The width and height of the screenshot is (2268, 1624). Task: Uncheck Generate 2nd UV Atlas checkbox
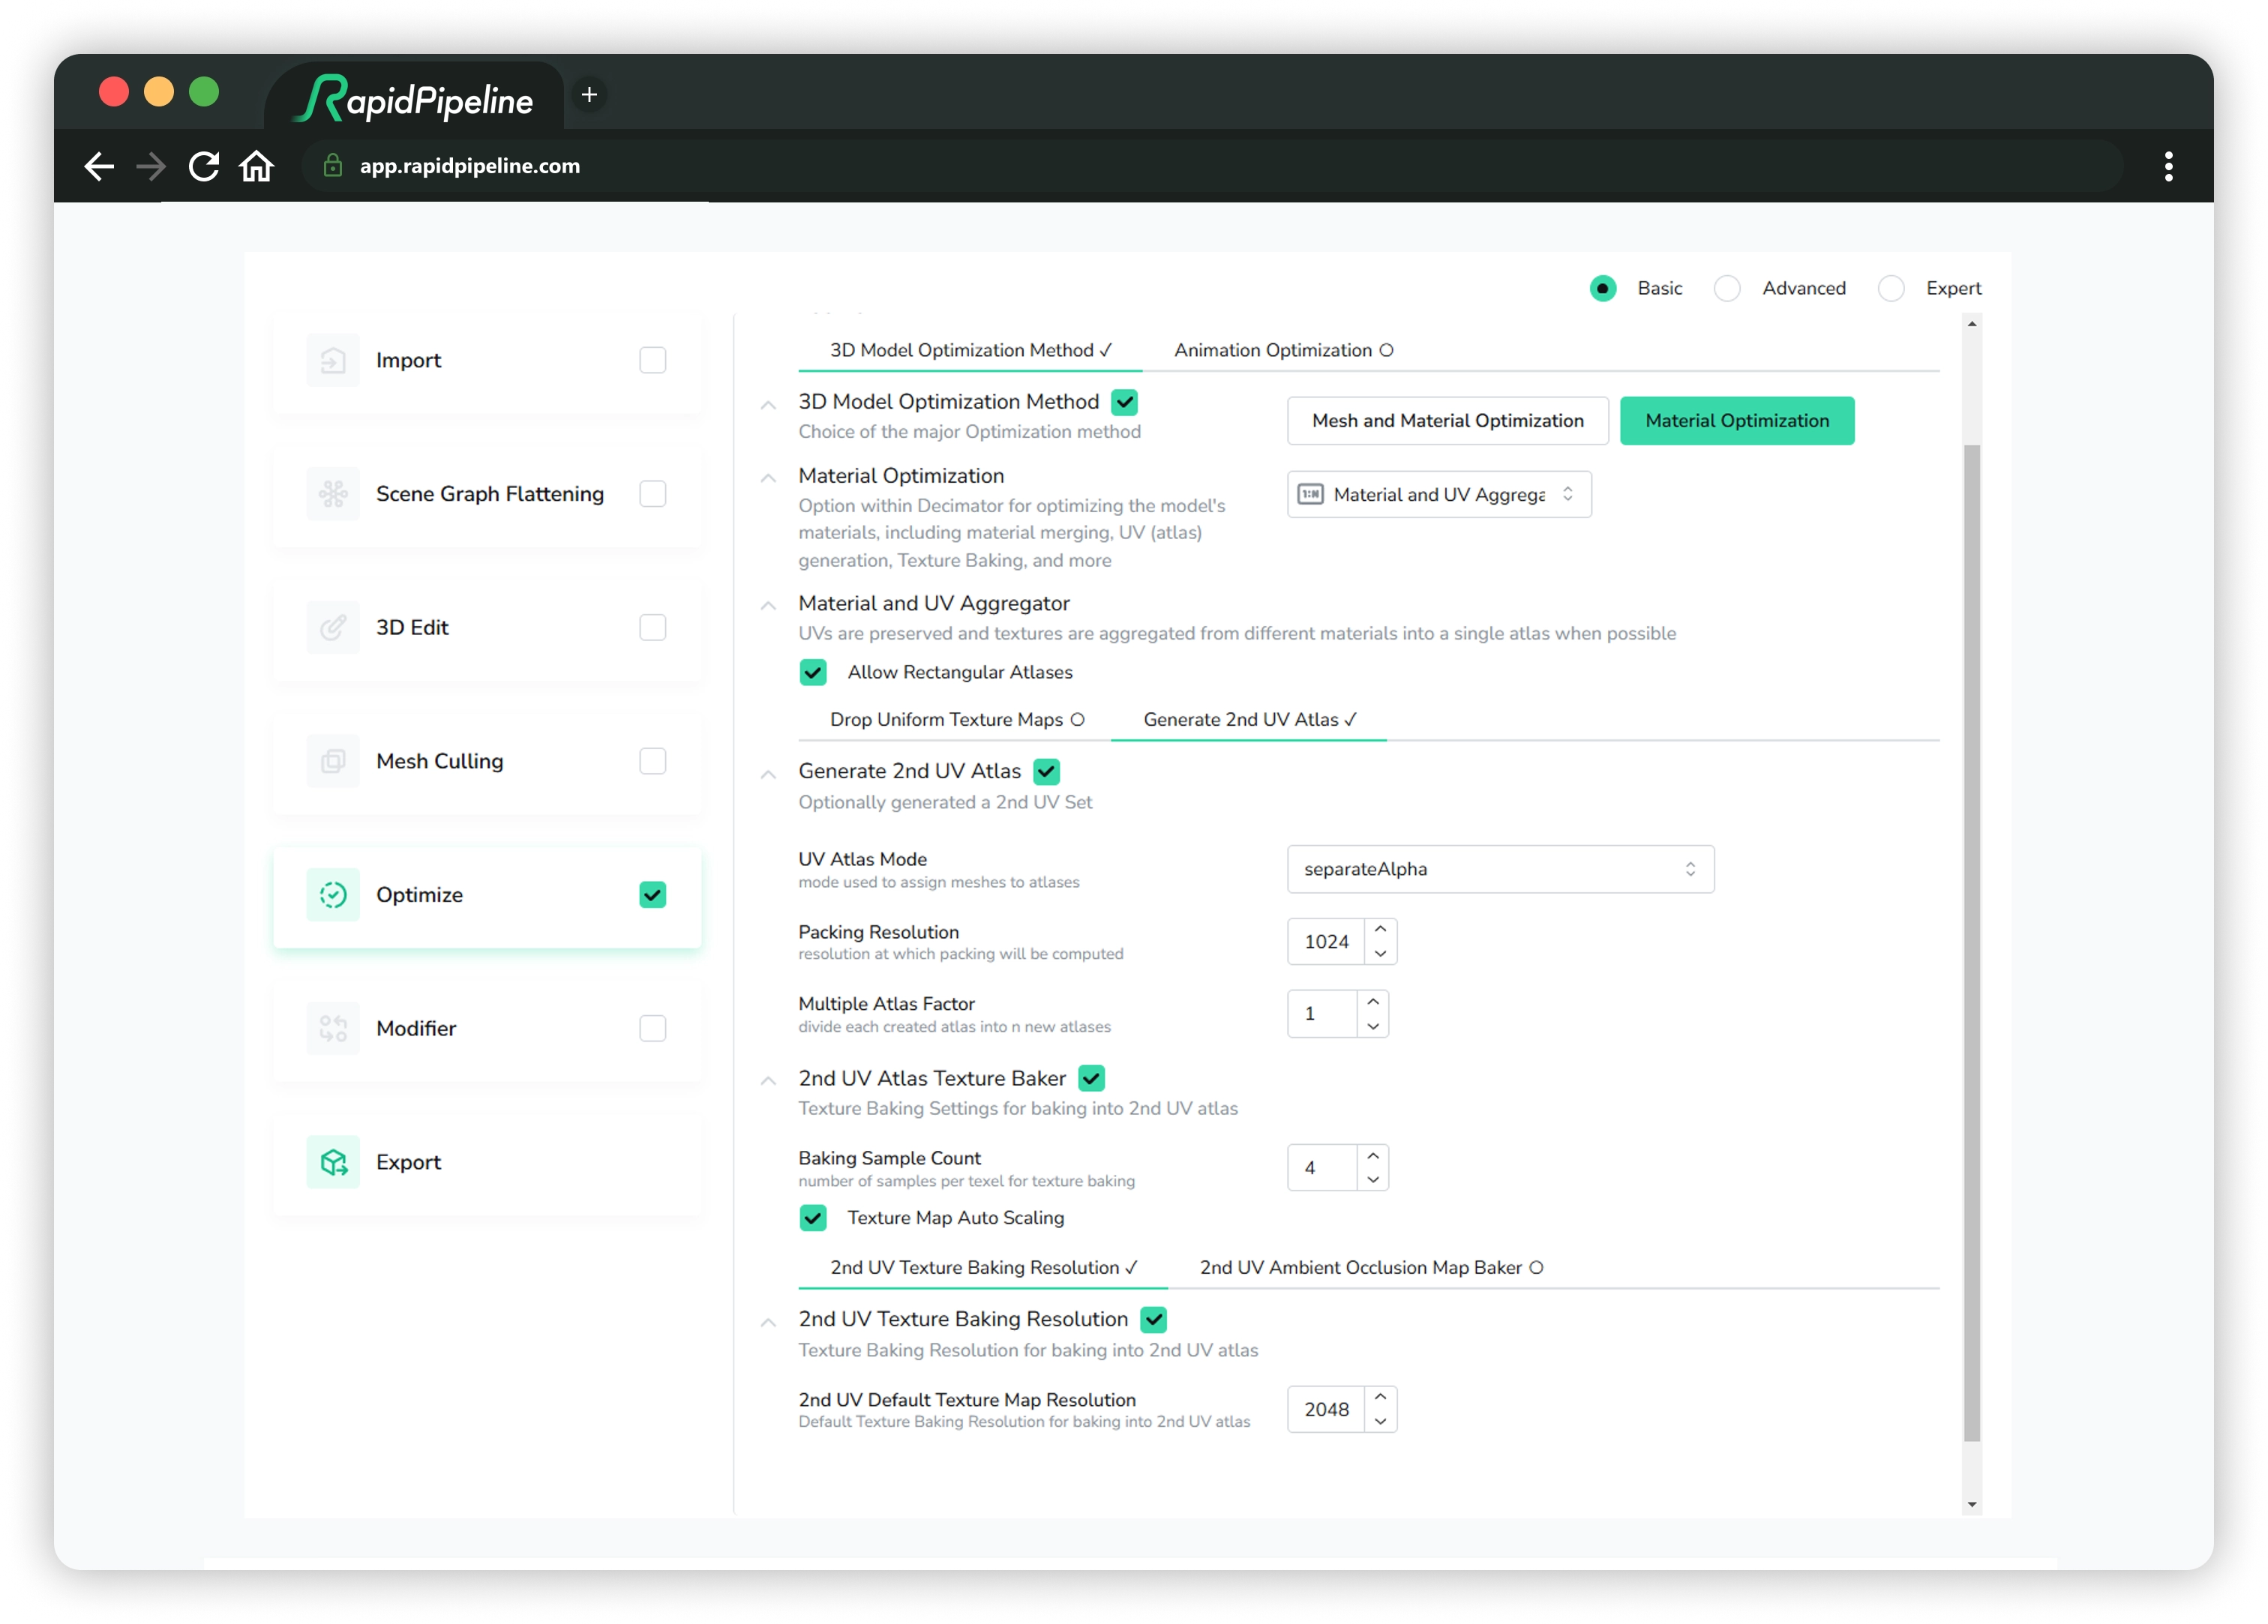pos(1047,772)
